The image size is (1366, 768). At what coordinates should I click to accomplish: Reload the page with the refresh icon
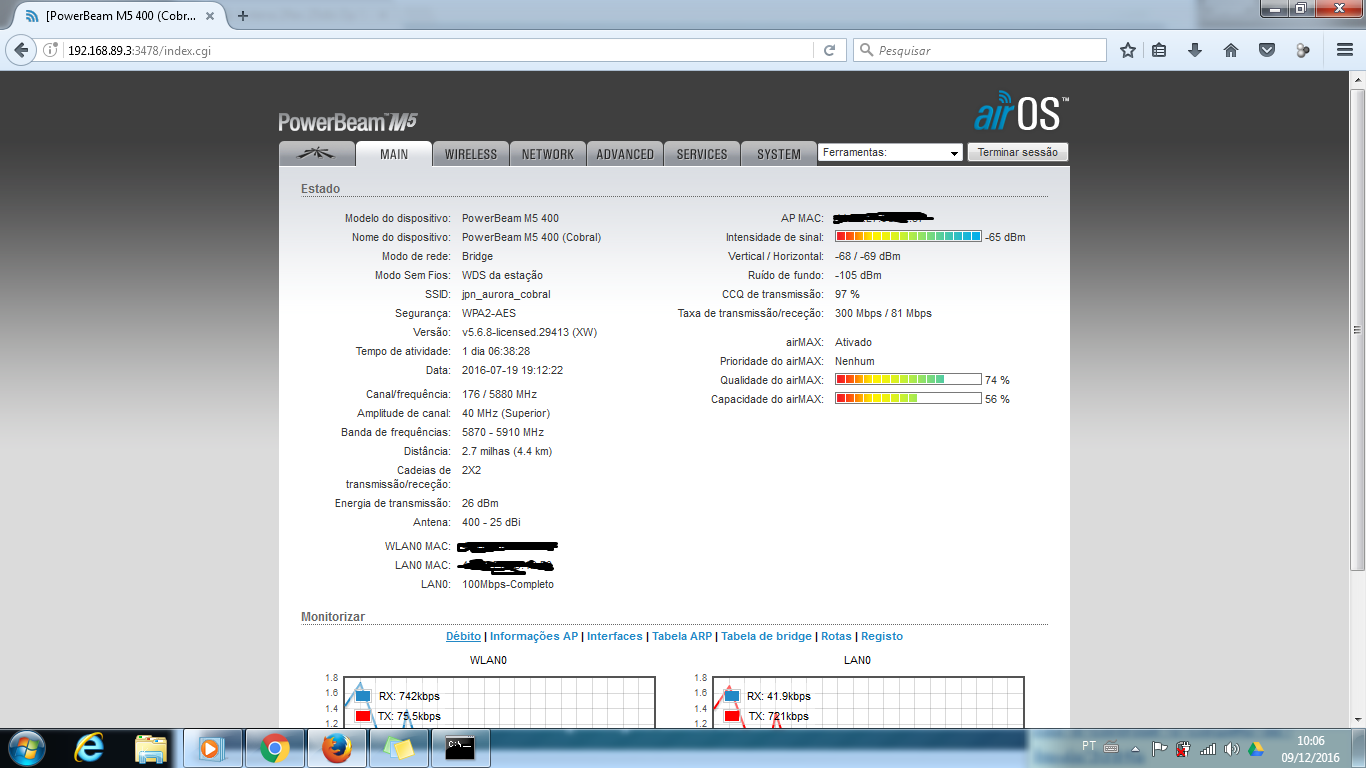(x=829, y=50)
